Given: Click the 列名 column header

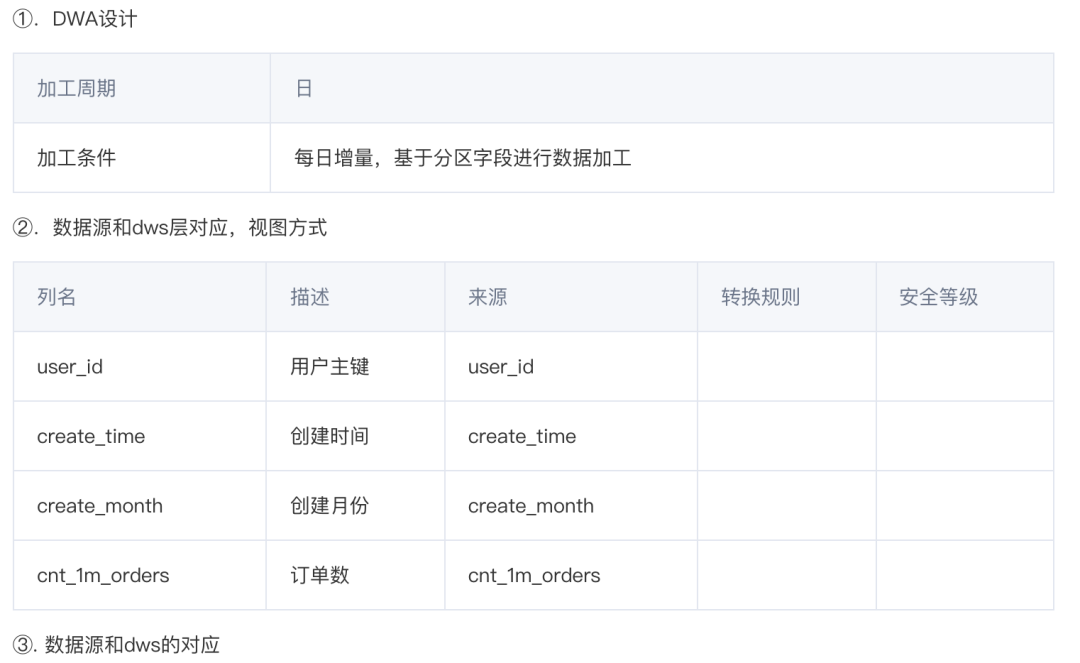Looking at the screenshot, I should point(56,297).
